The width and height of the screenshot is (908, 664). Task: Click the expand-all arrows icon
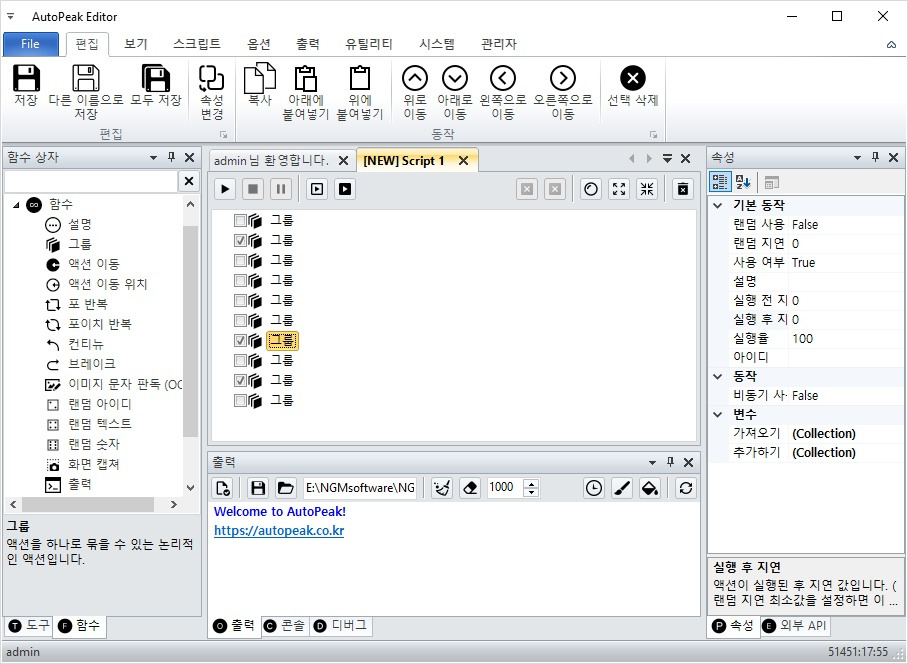[x=619, y=189]
